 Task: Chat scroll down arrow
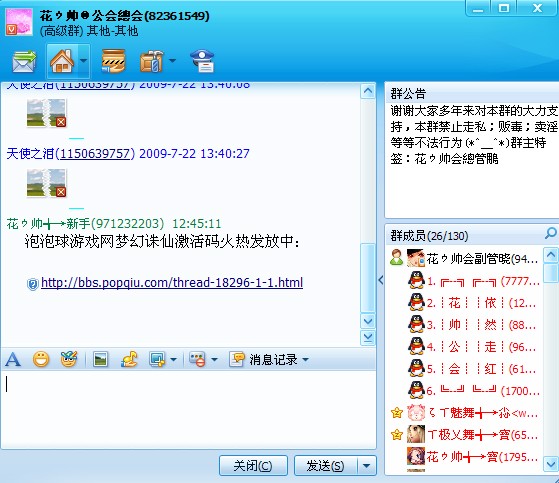click(368, 321)
